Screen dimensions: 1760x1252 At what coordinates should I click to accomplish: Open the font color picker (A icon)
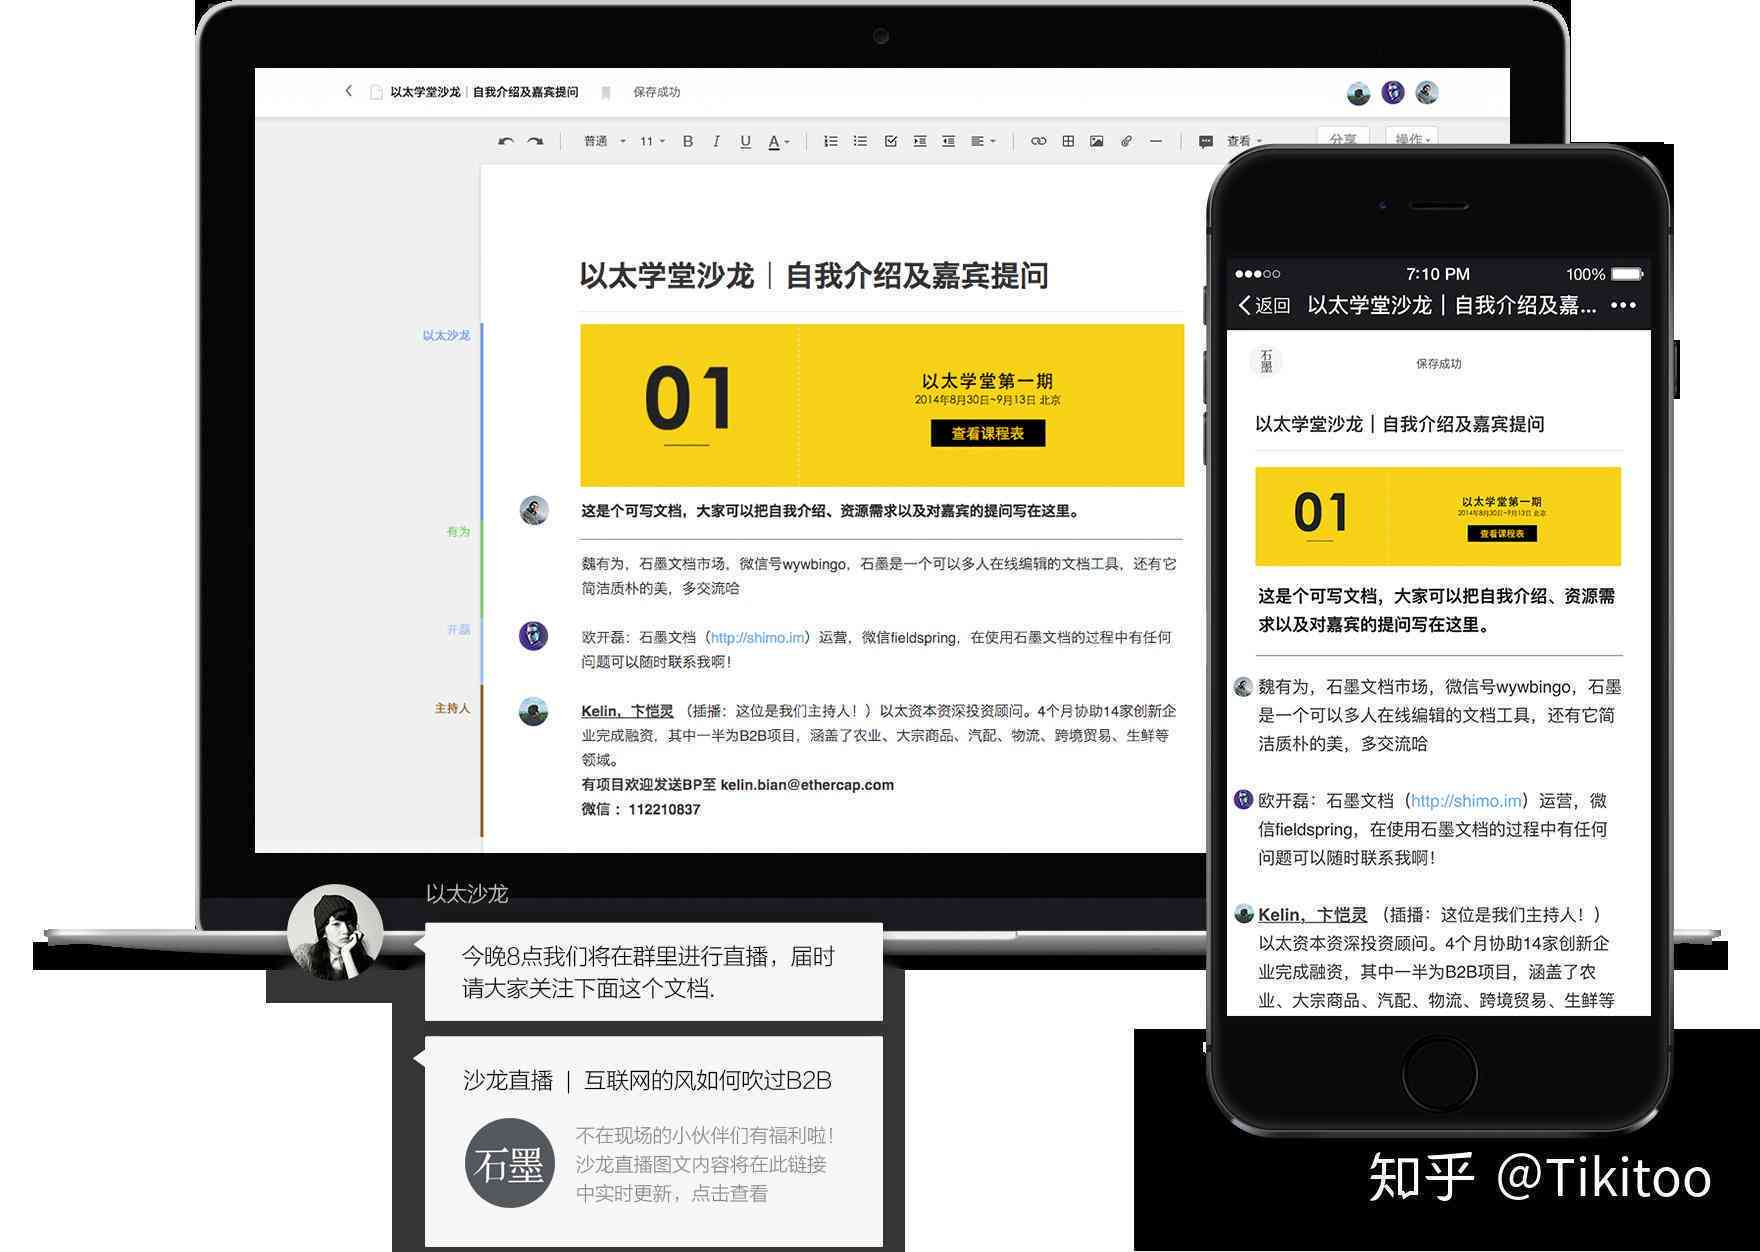(778, 142)
